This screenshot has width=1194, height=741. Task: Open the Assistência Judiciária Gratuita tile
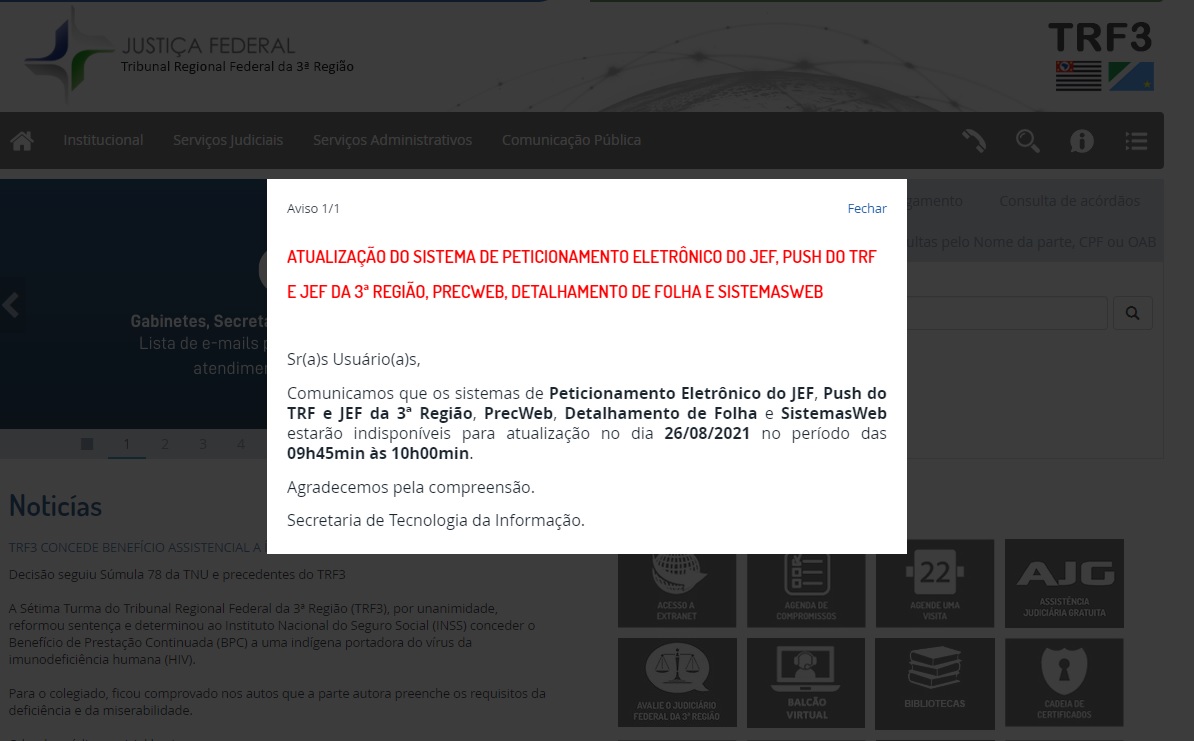1065,584
